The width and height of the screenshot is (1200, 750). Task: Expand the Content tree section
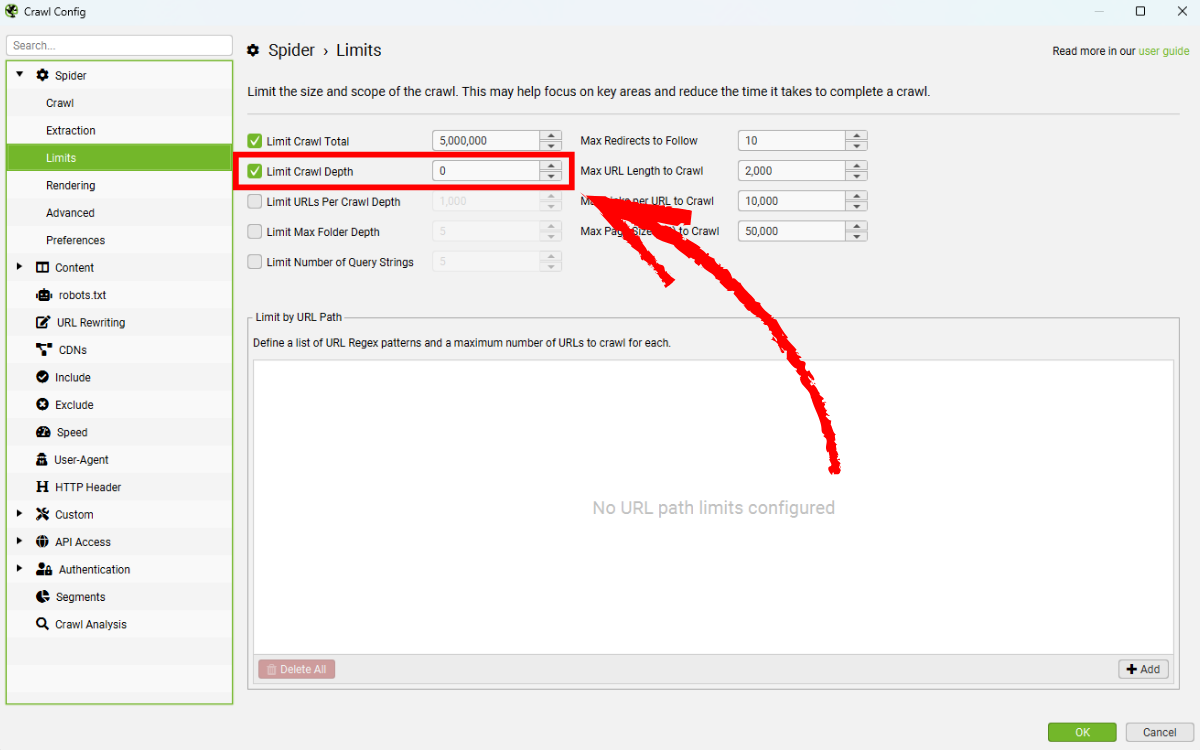pyautogui.click(x=19, y=267)
